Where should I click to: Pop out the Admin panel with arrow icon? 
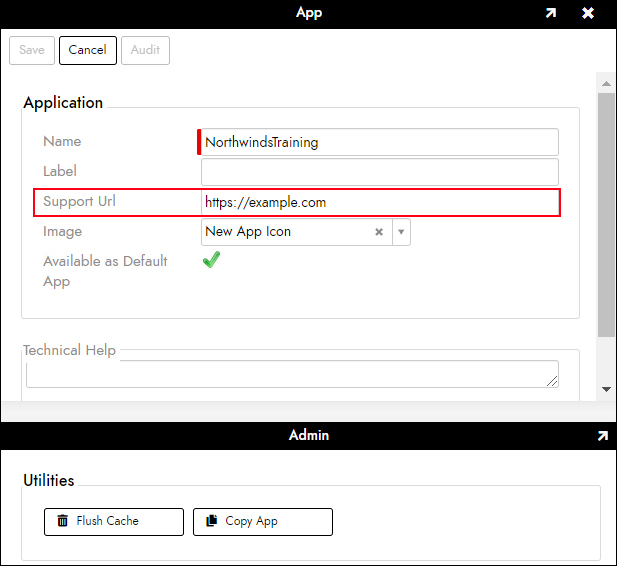(x=602, y=436)
